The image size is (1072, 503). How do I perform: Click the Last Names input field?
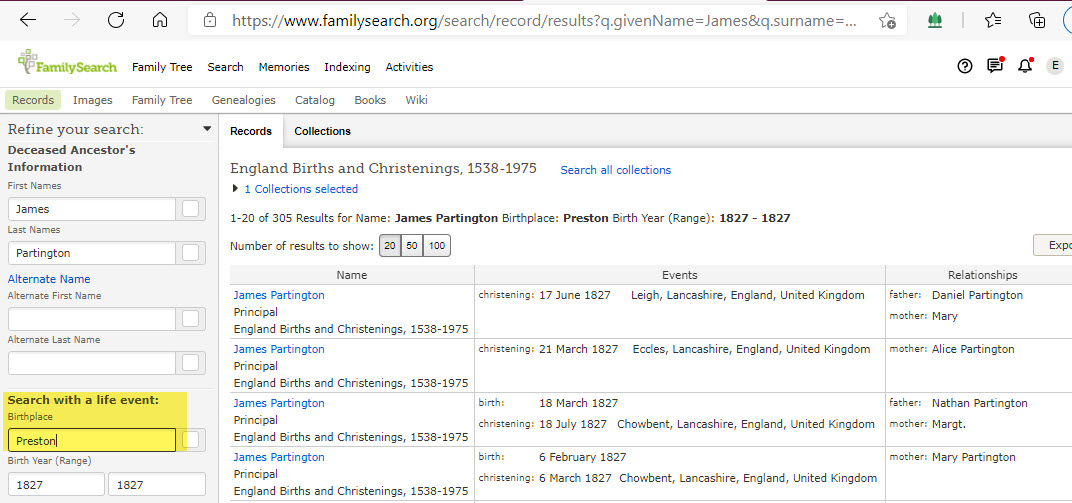pos(92,253)
